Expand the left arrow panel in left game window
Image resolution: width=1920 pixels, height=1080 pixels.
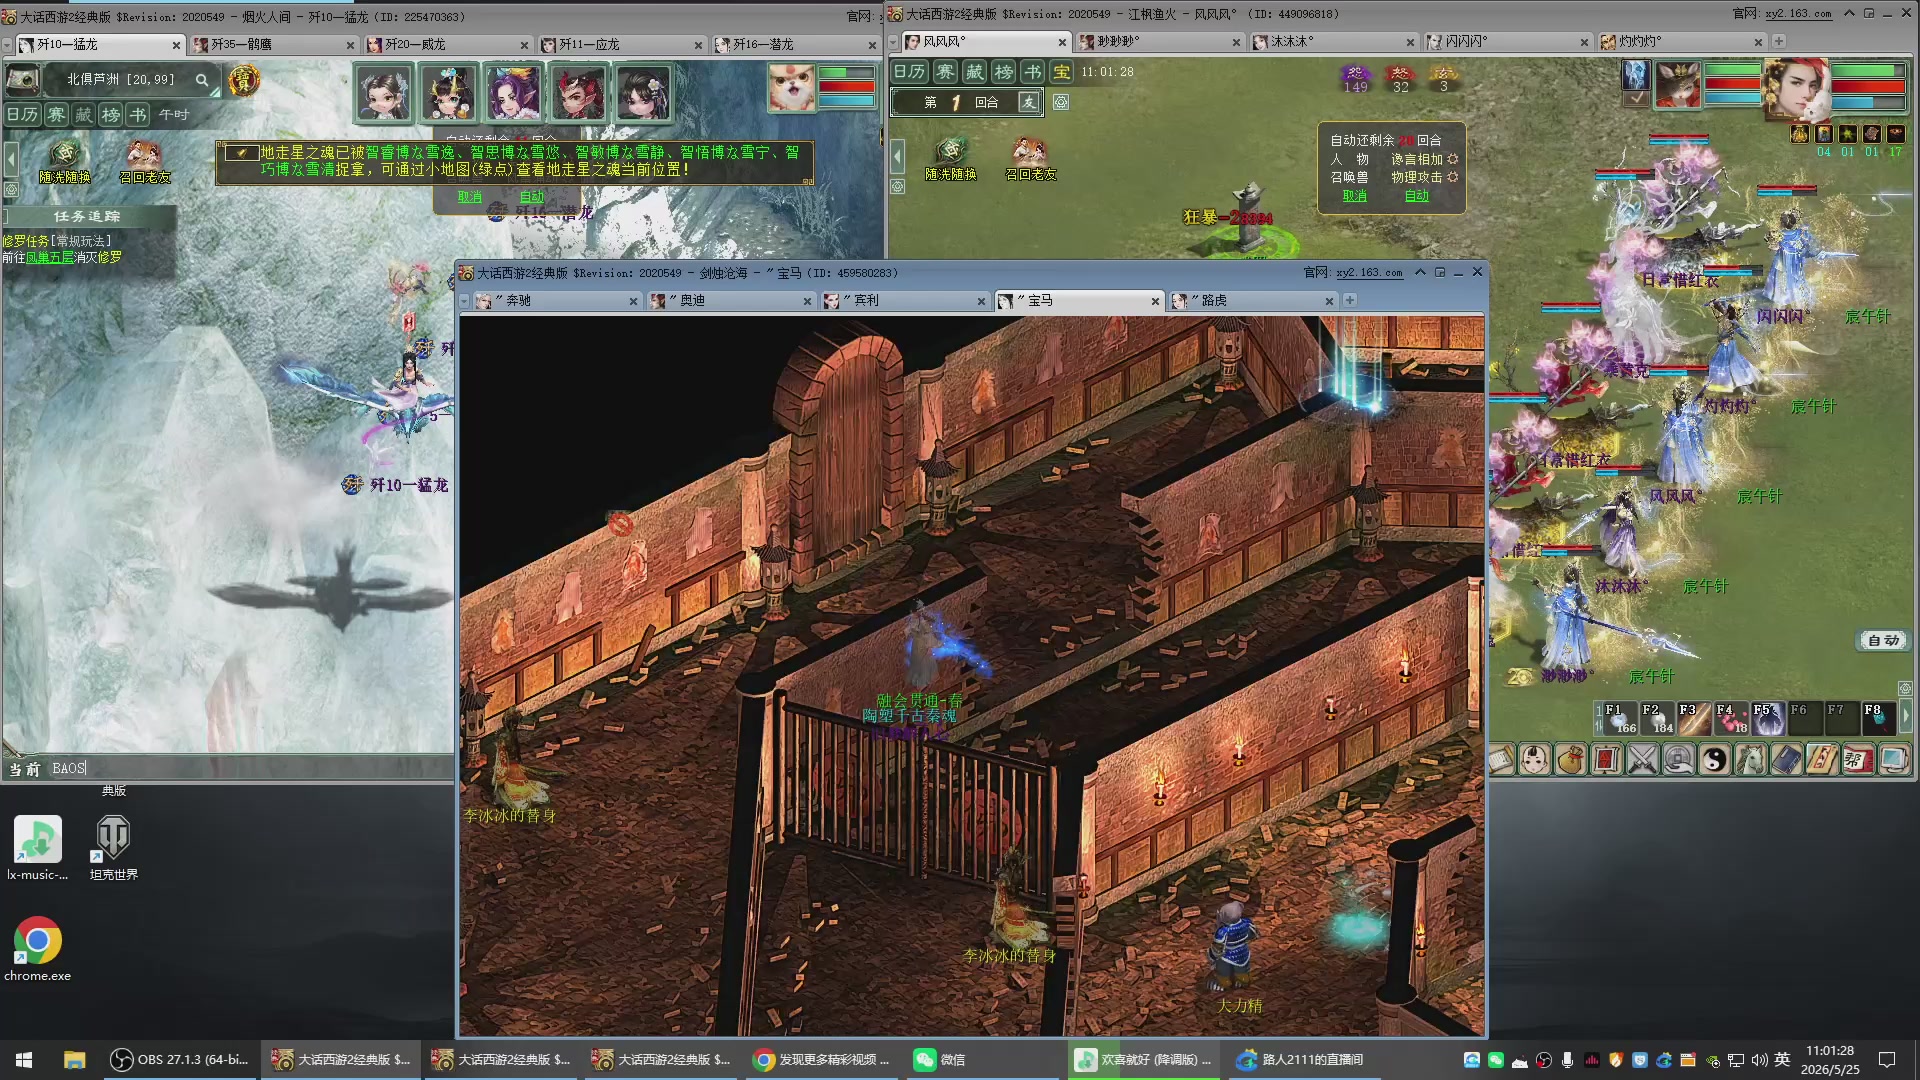pos(11,158)
